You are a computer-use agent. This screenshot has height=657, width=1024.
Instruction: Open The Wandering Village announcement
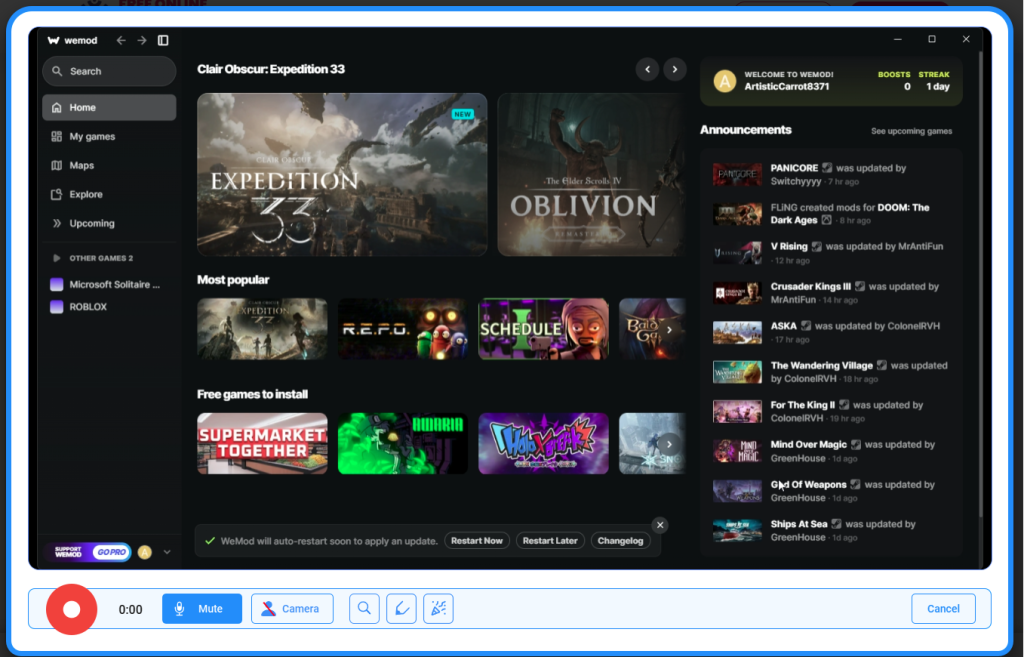[x=831, y=372]
